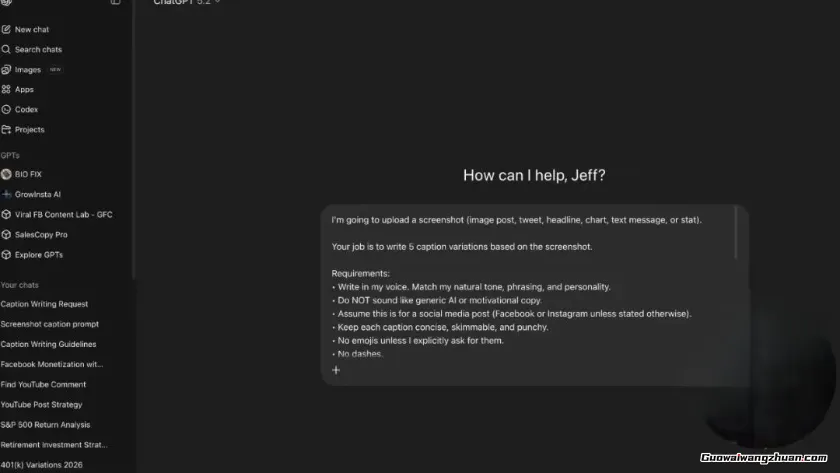Select Viral FB Content Lab - GFC

pos(63,214)
